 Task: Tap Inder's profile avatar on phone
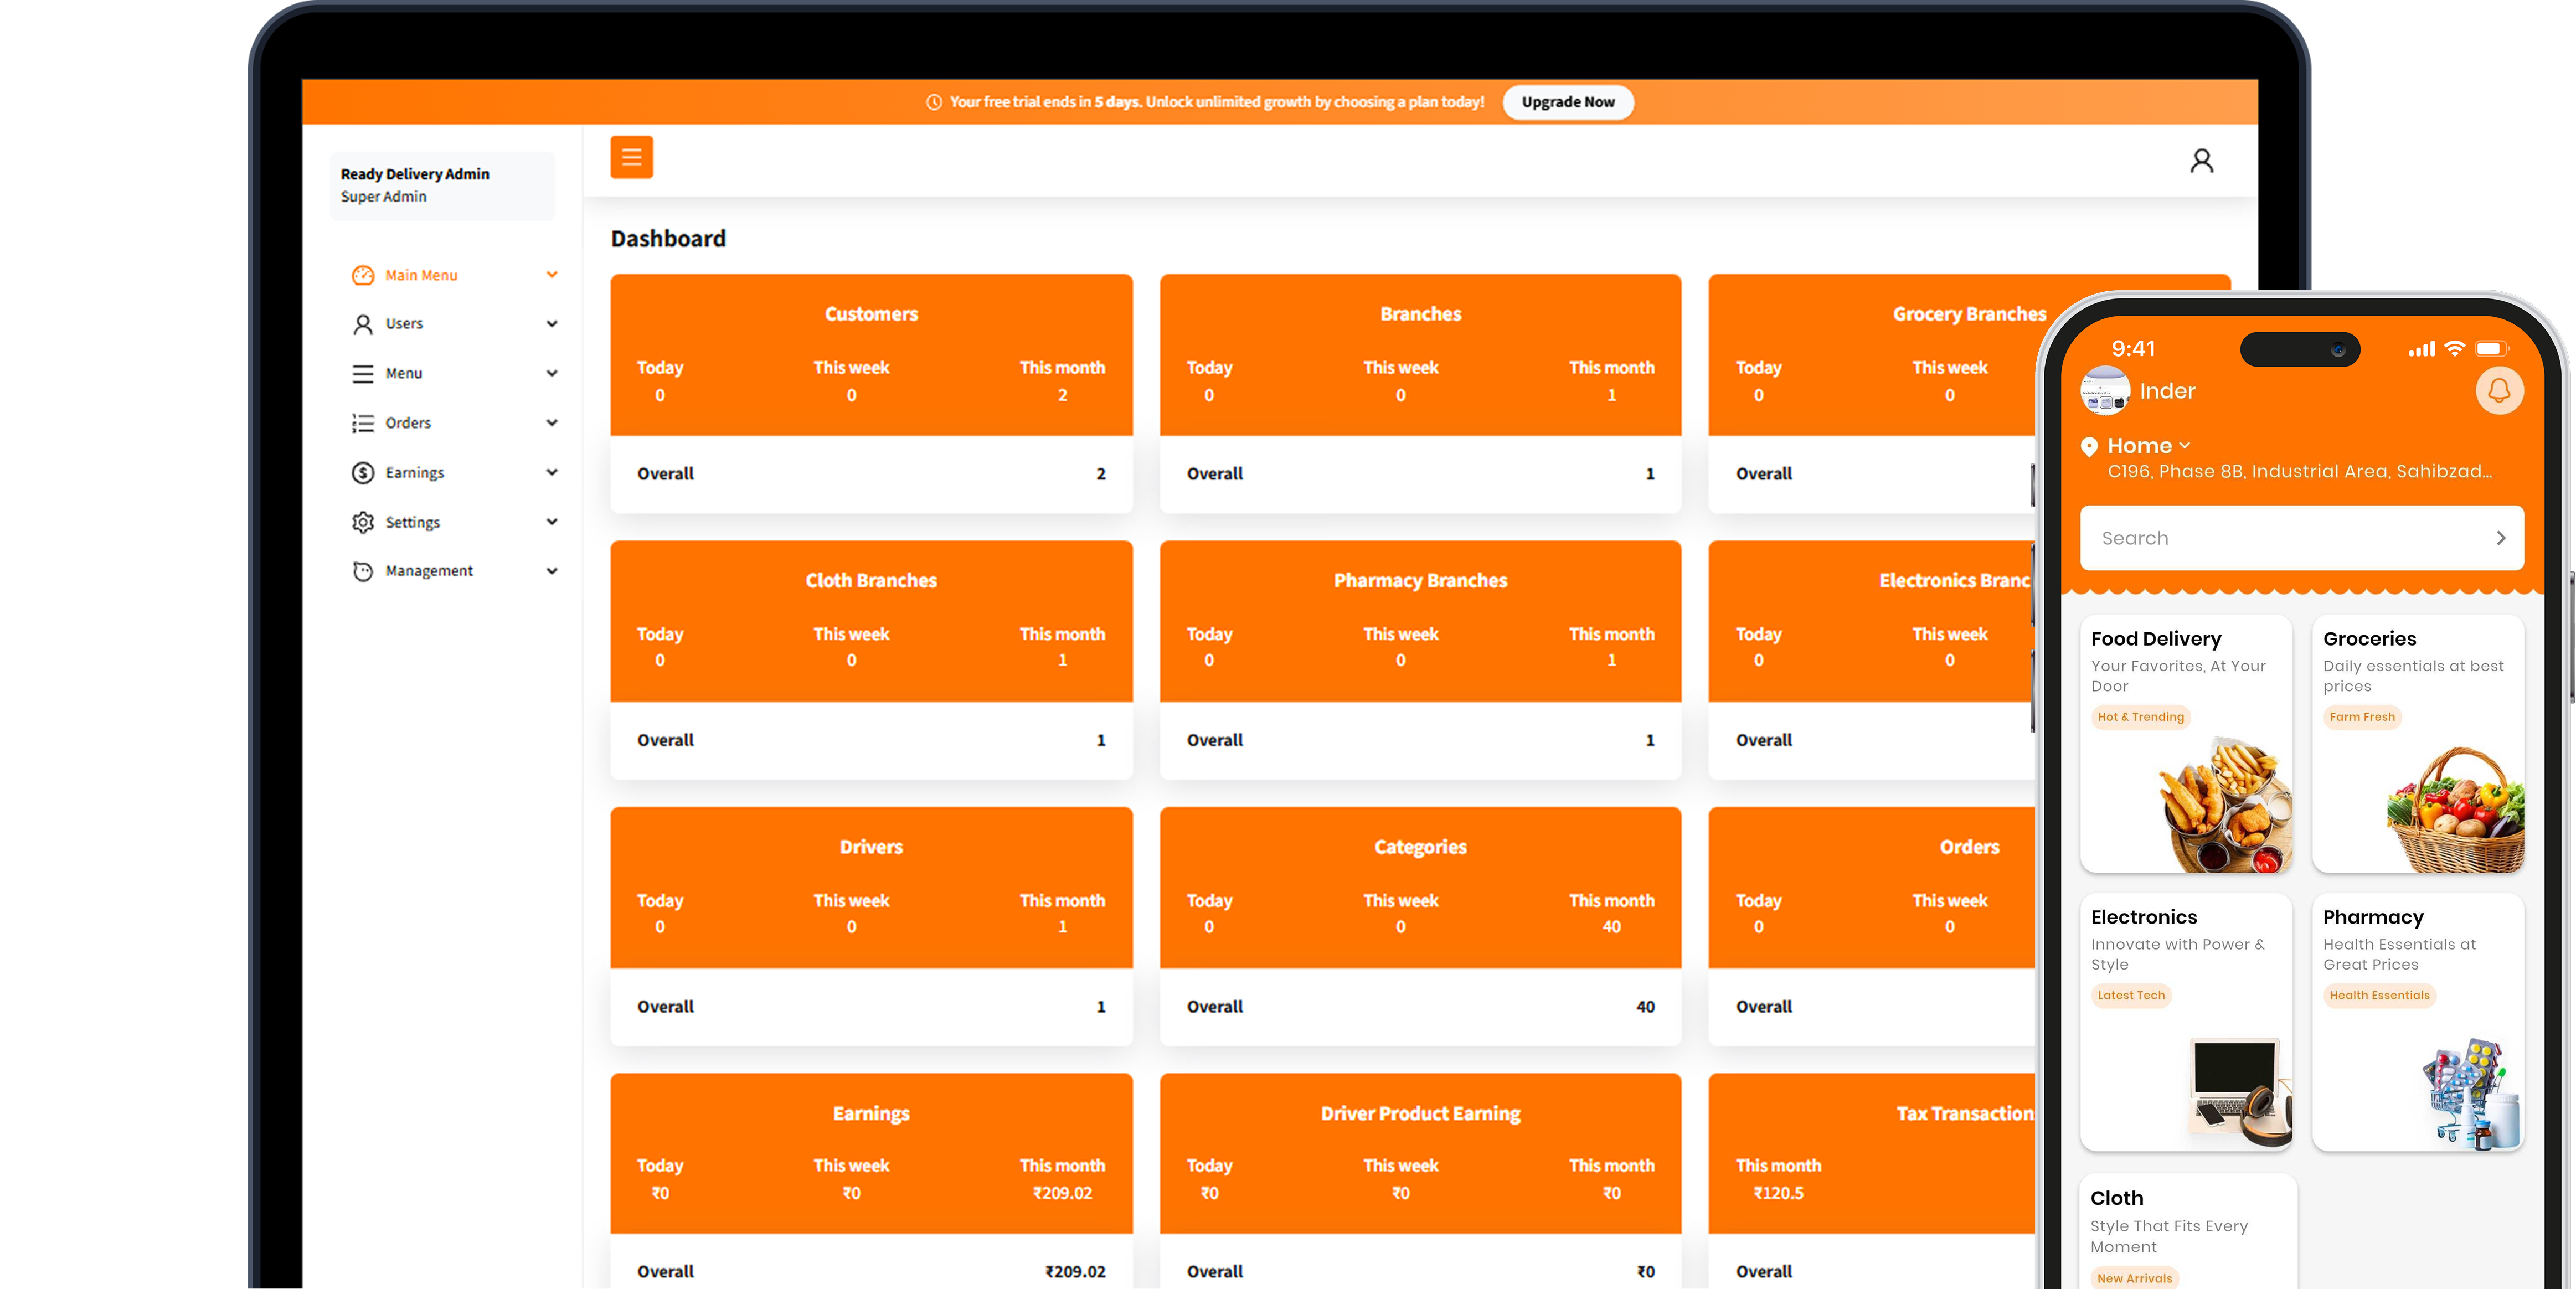[2105, 390]
